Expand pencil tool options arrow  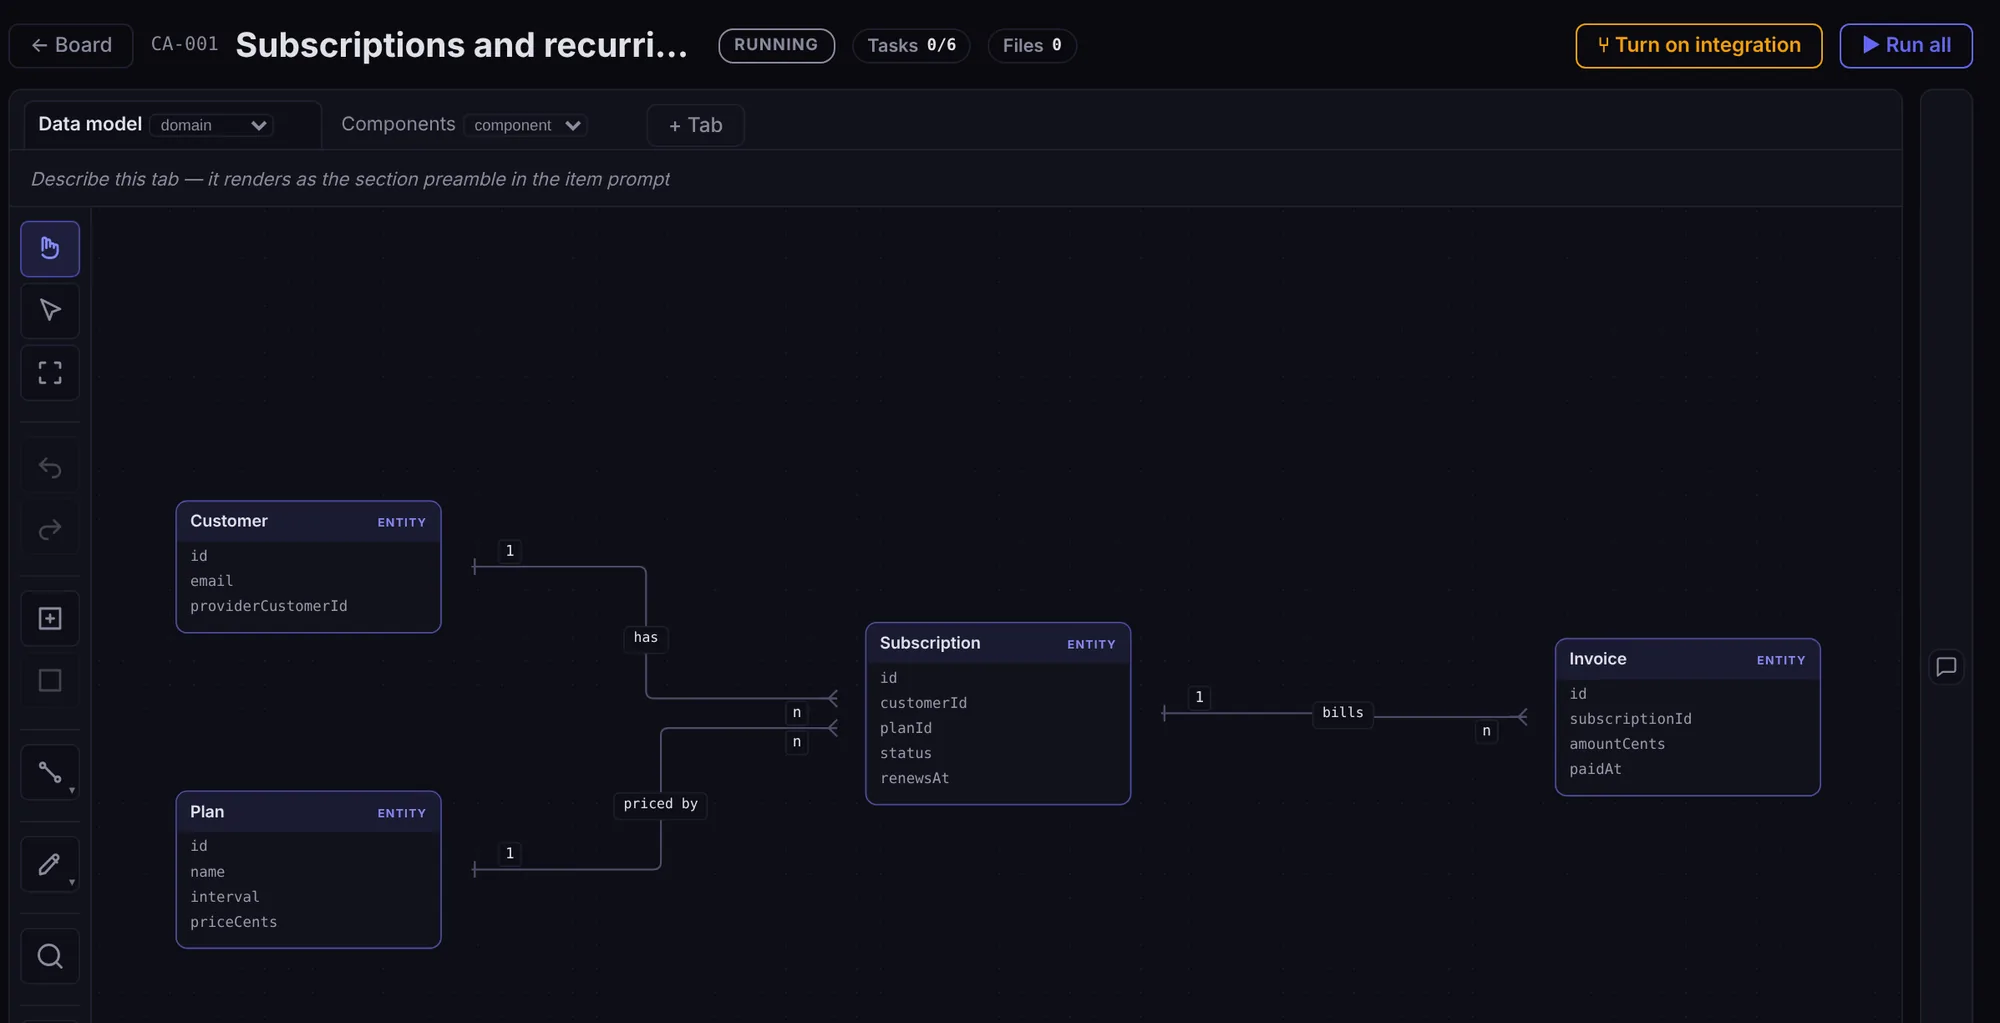(72, 883)
